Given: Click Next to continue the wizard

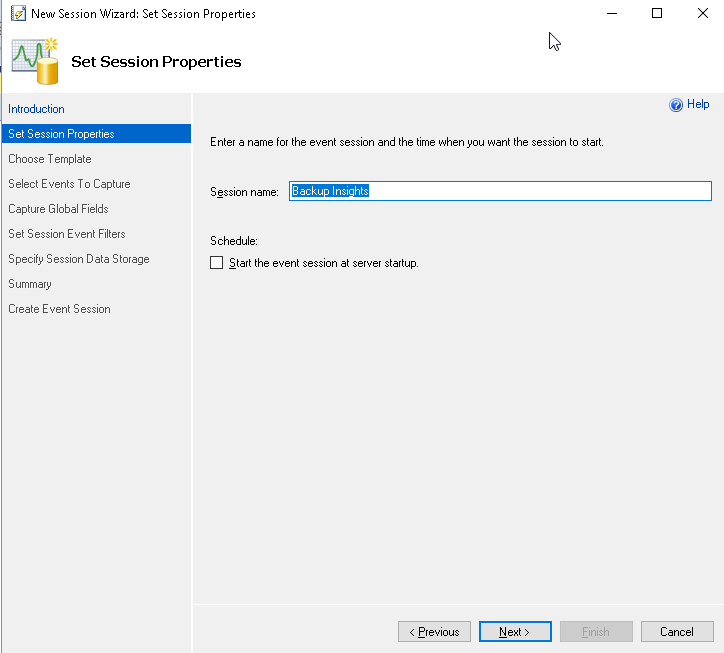Looking at the screenshot, I should (x=514, y=632).
